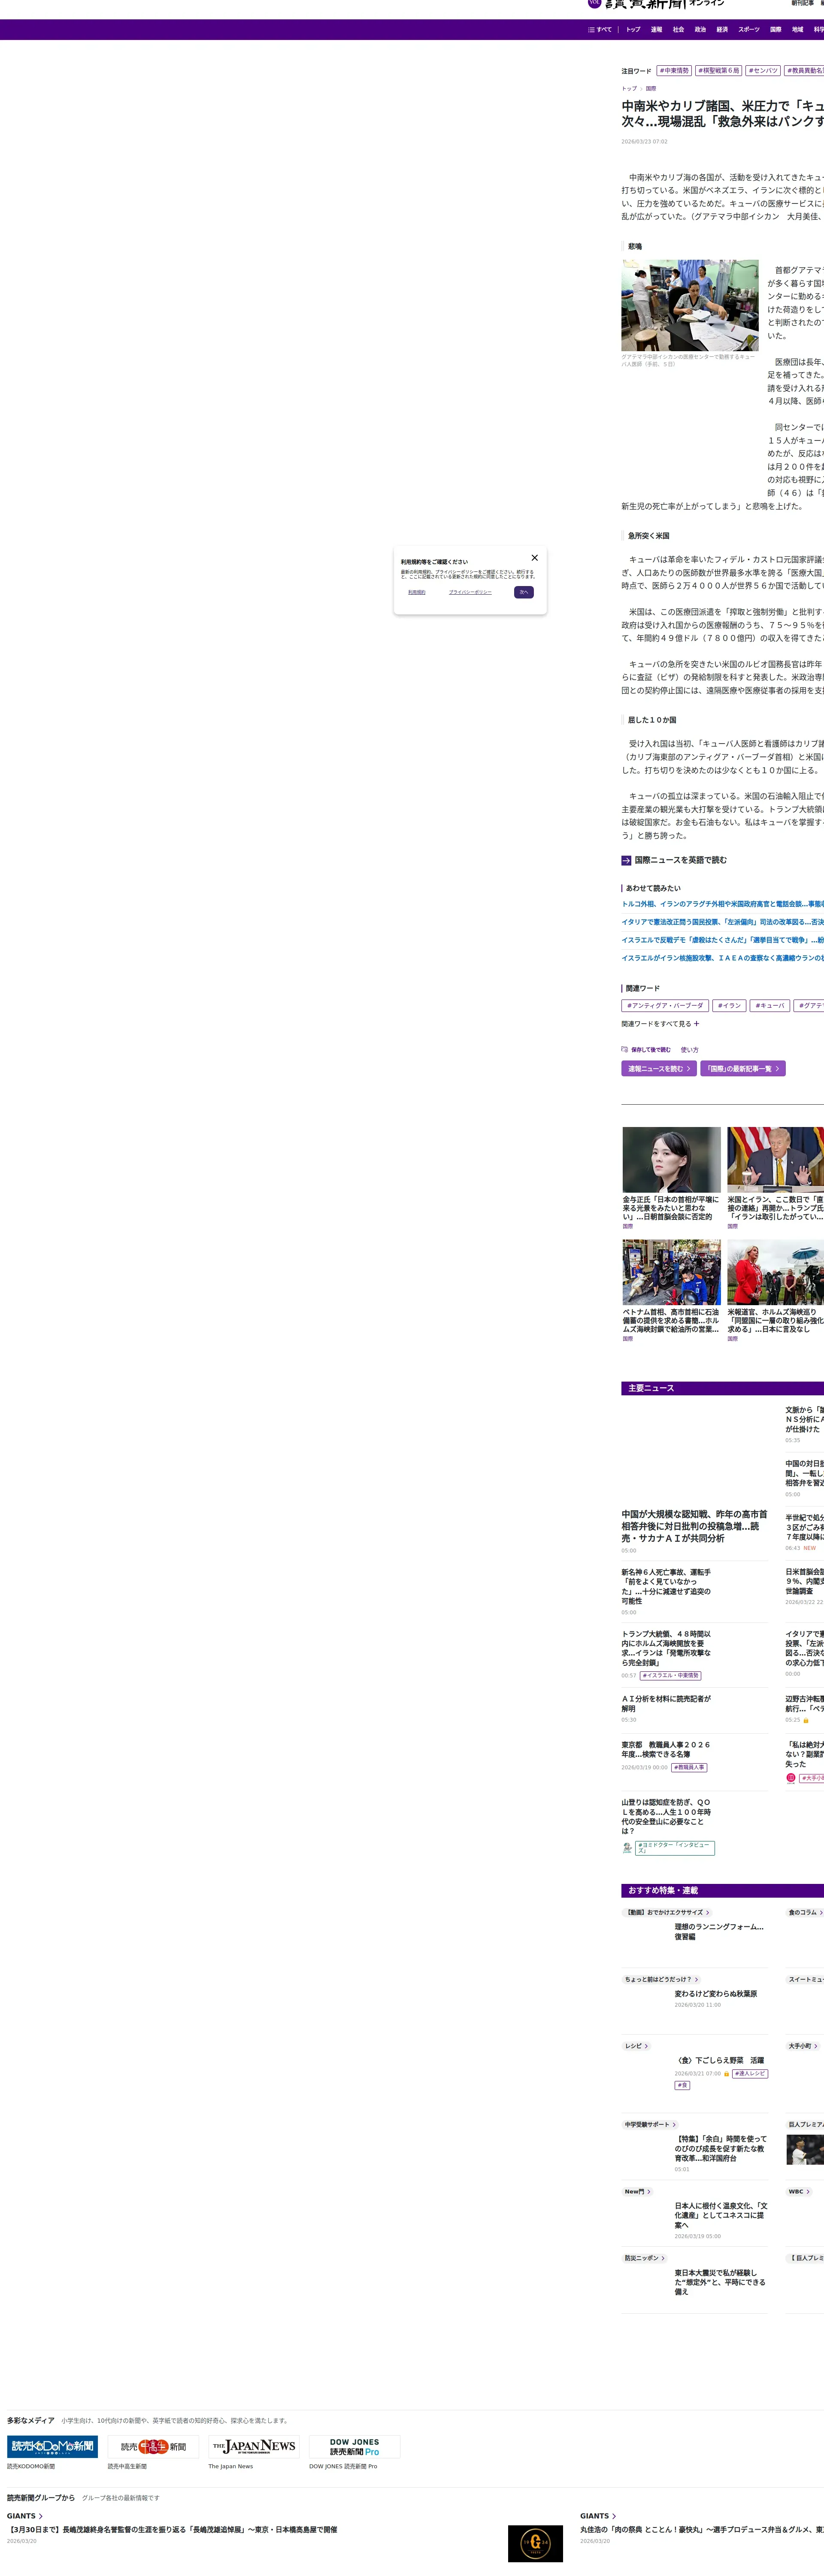Select the スポーツ navigation item
The height and width of the screenshot is (2576, 824).
pos(749,30)
